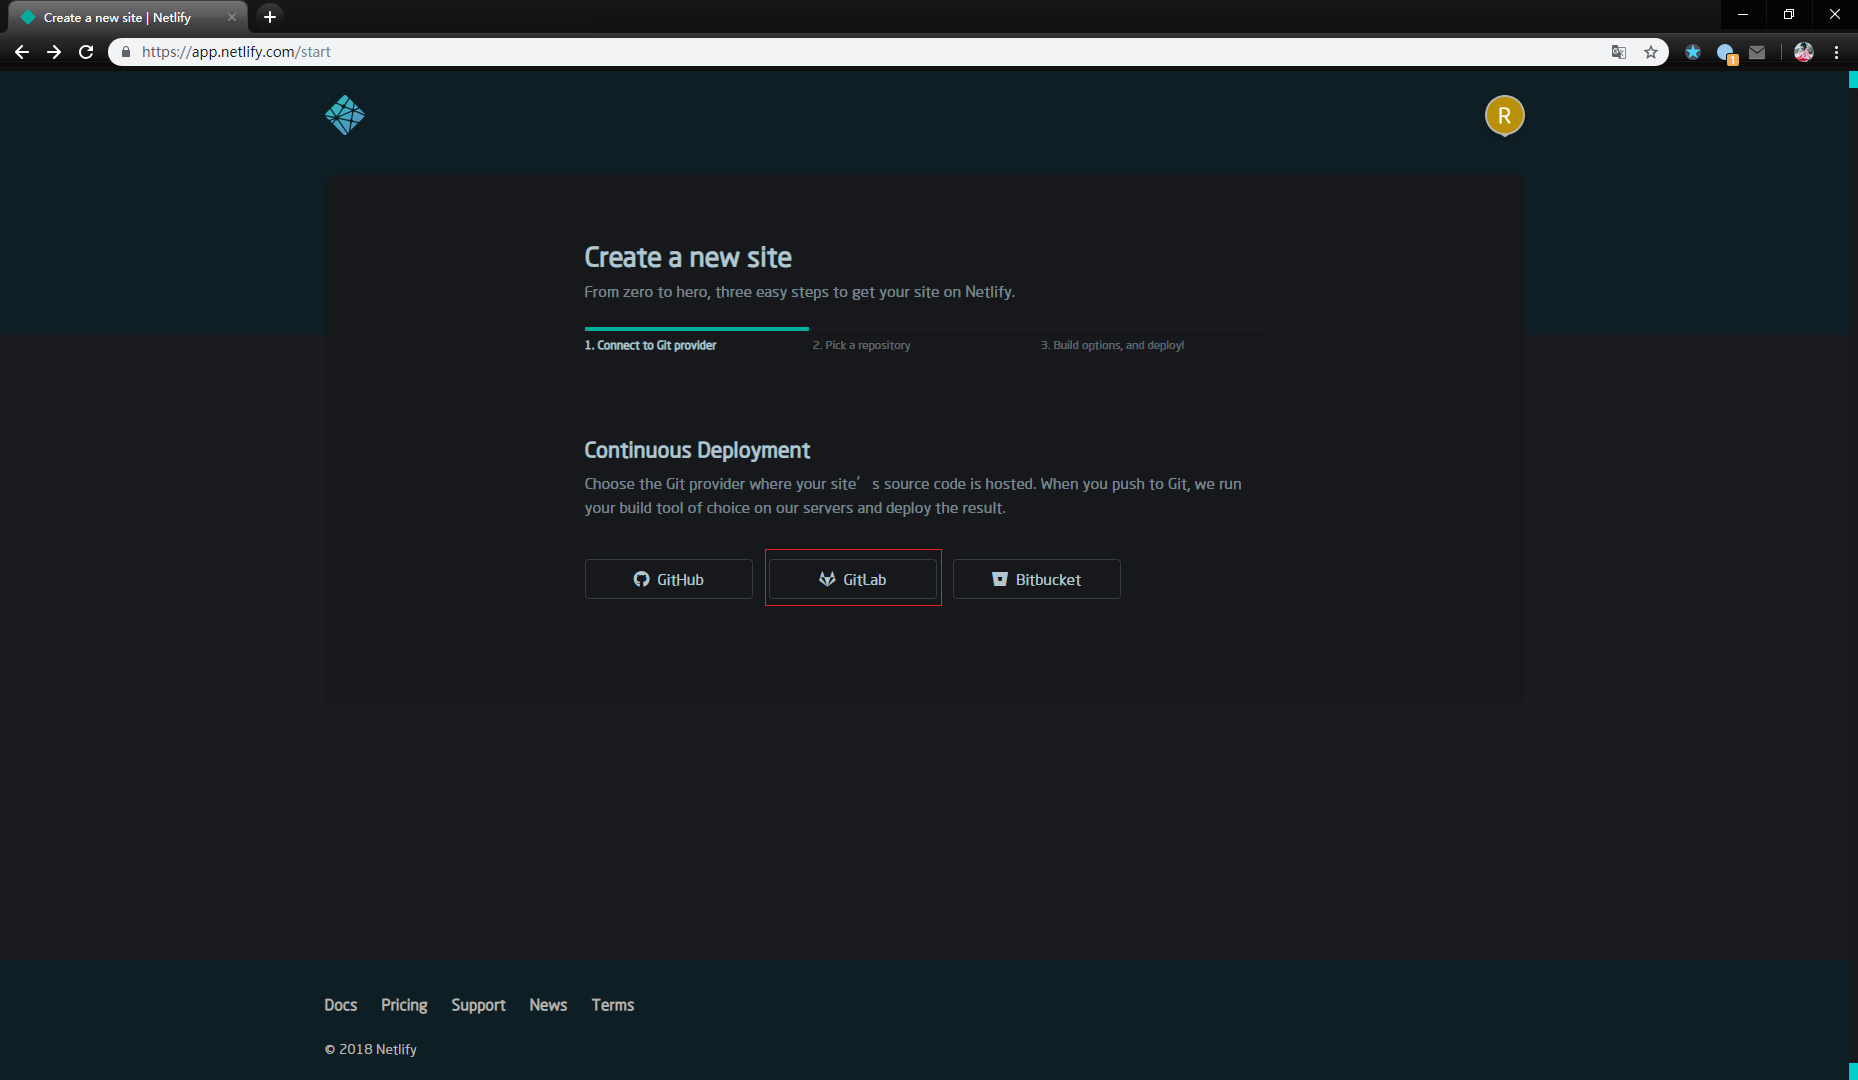Bookmark this page with the star icon
The width and height of the screenshot is (1858, 1080).
(x=1650, y=52)
